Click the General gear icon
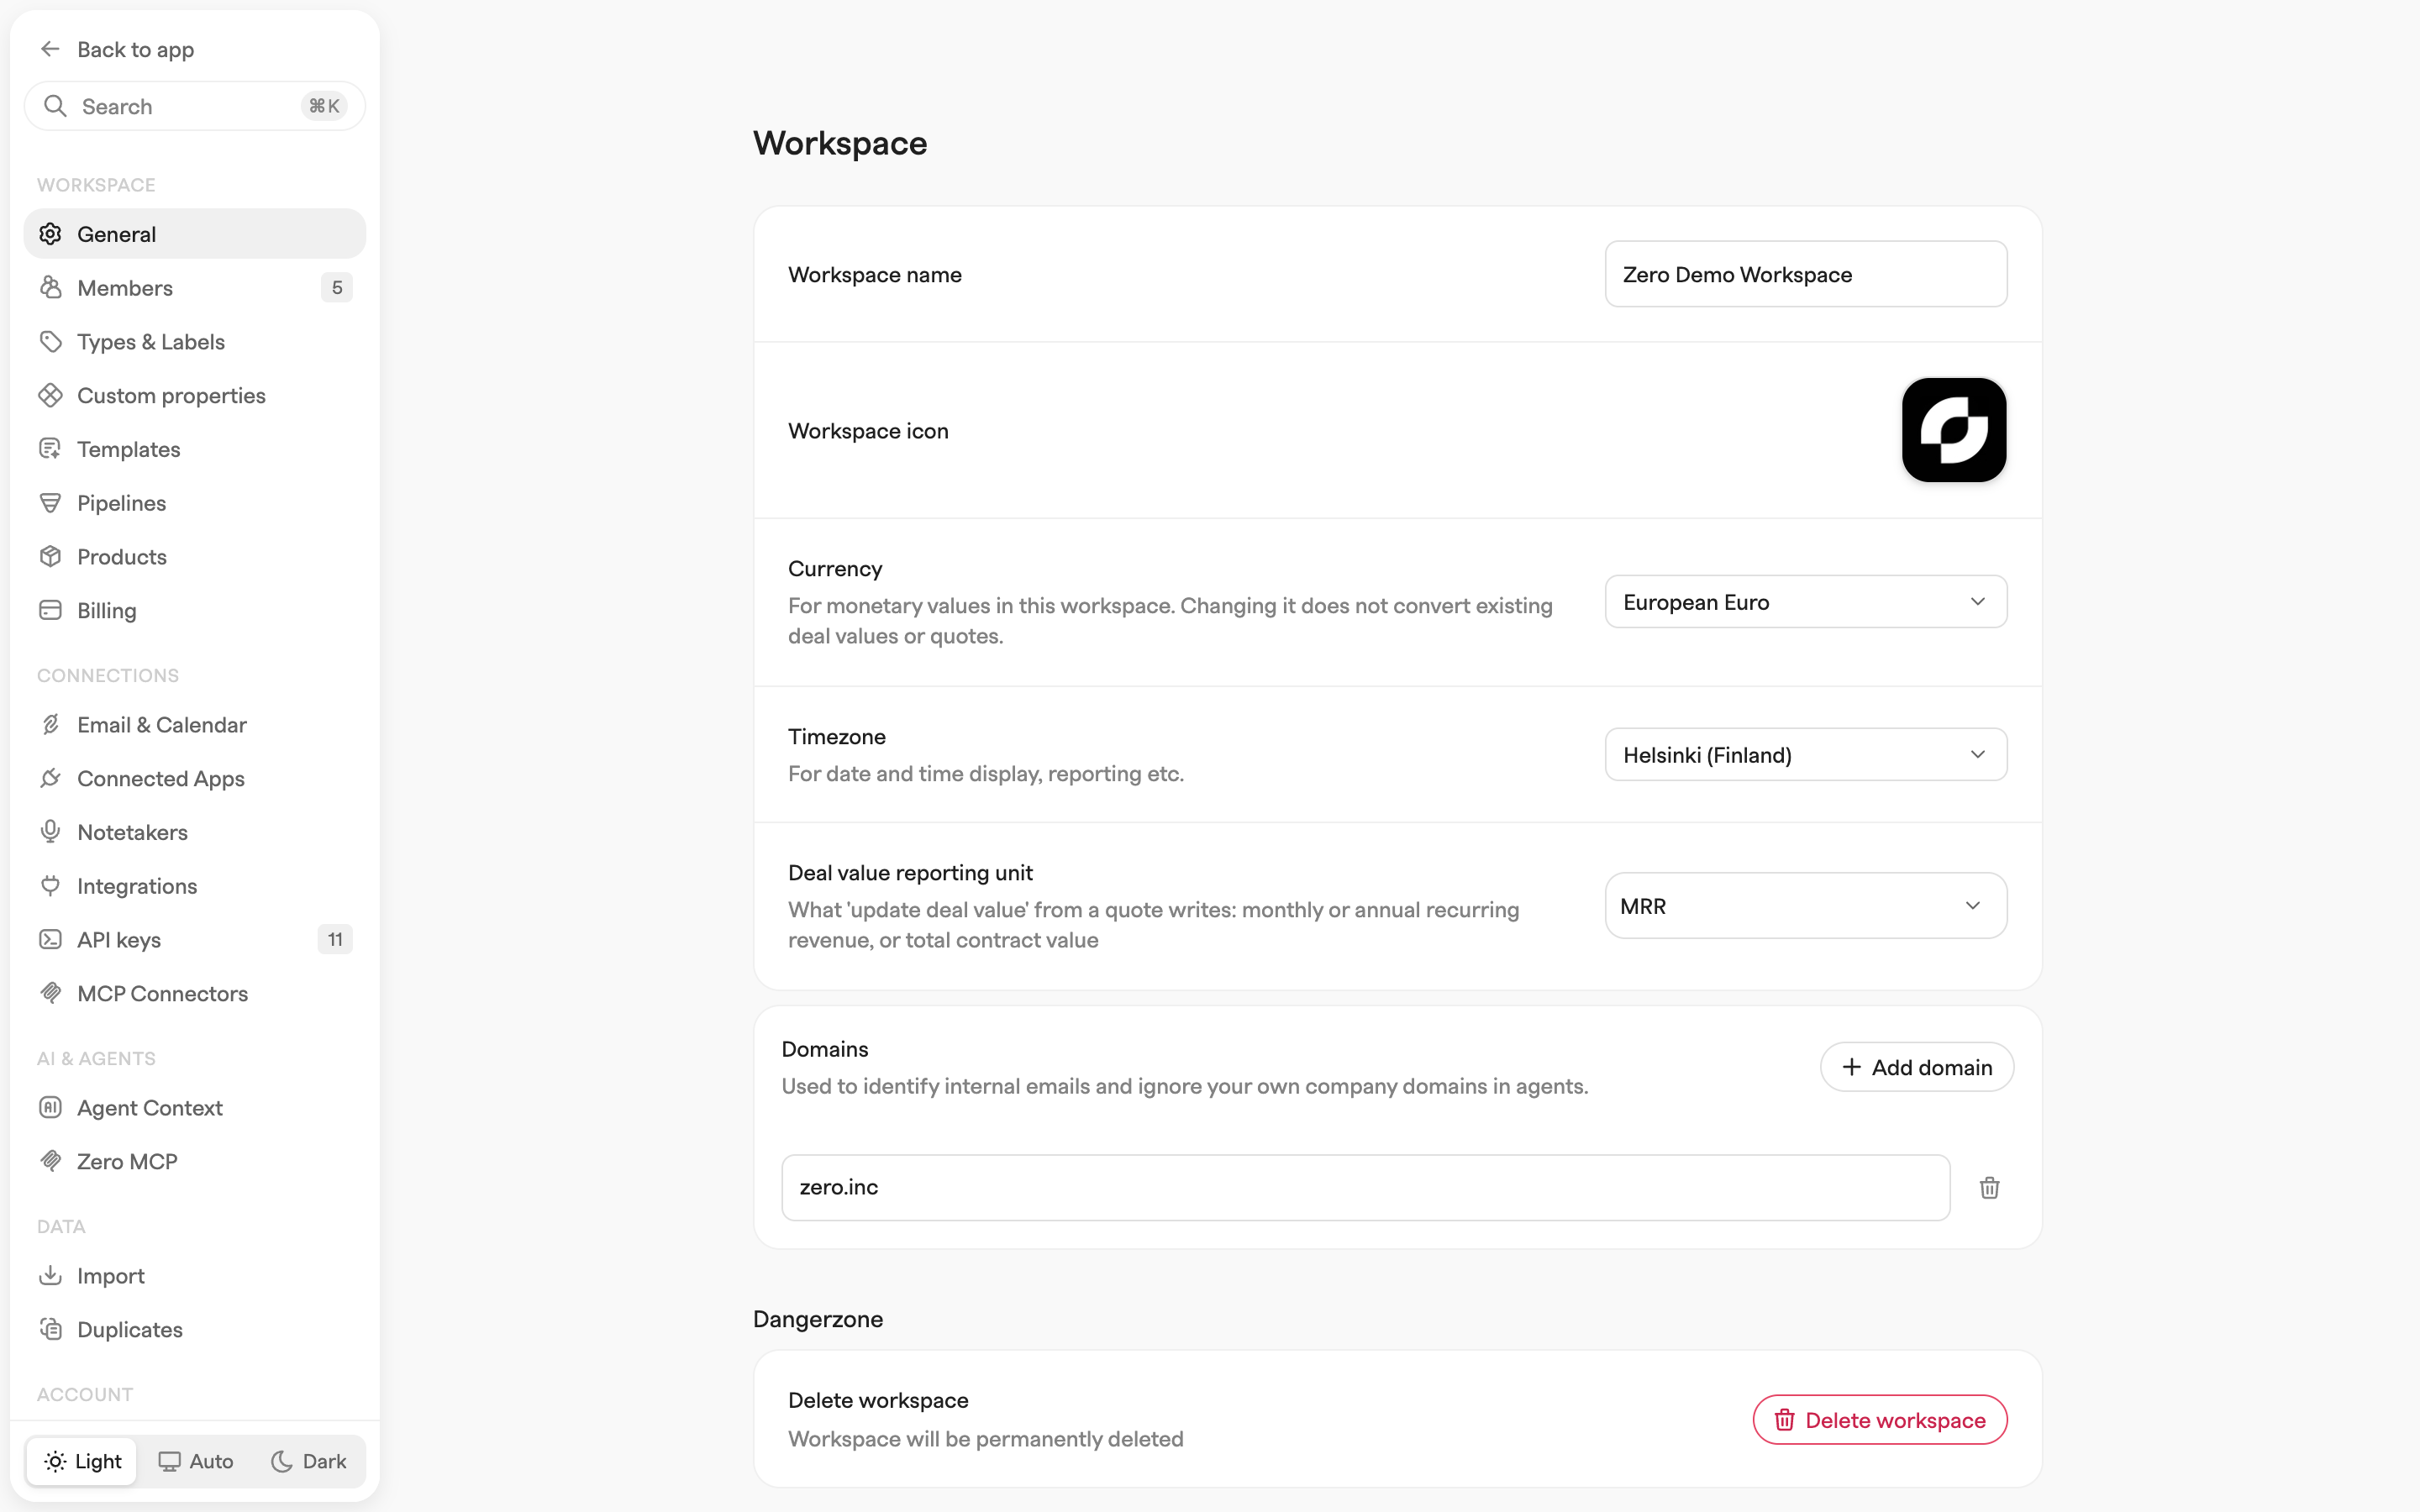2420x1512 pixels. click(x=51, y=234)
